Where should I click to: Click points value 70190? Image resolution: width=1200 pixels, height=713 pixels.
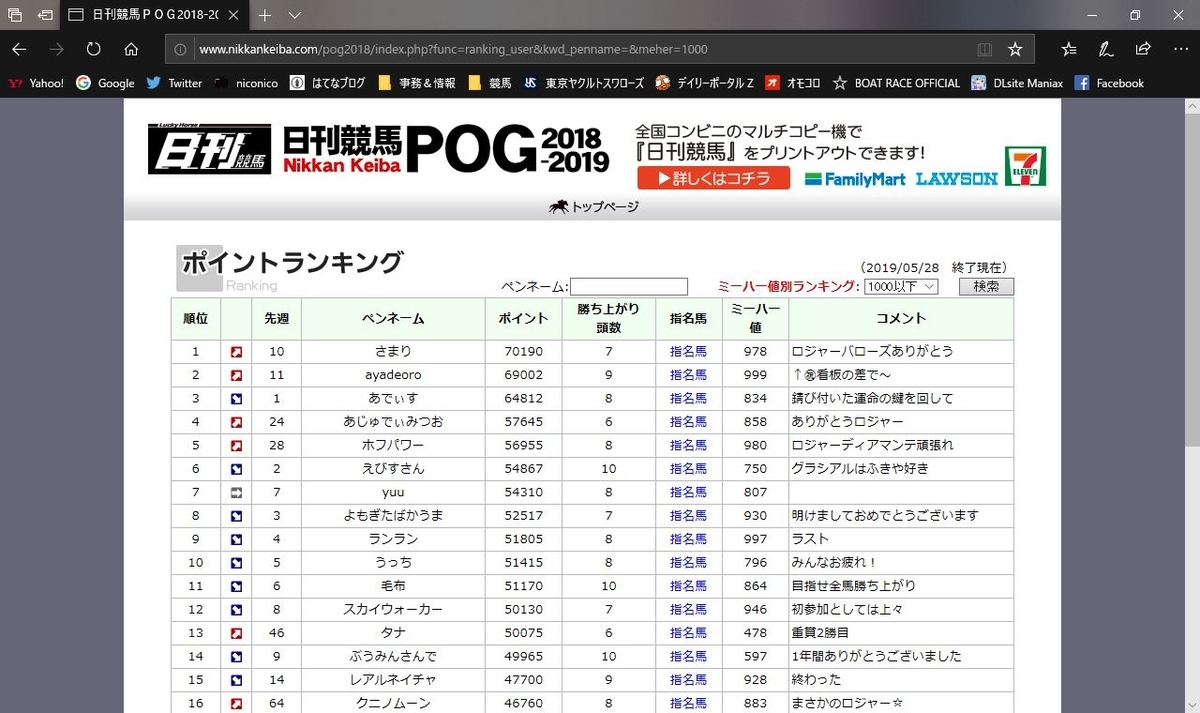(523, 352)
